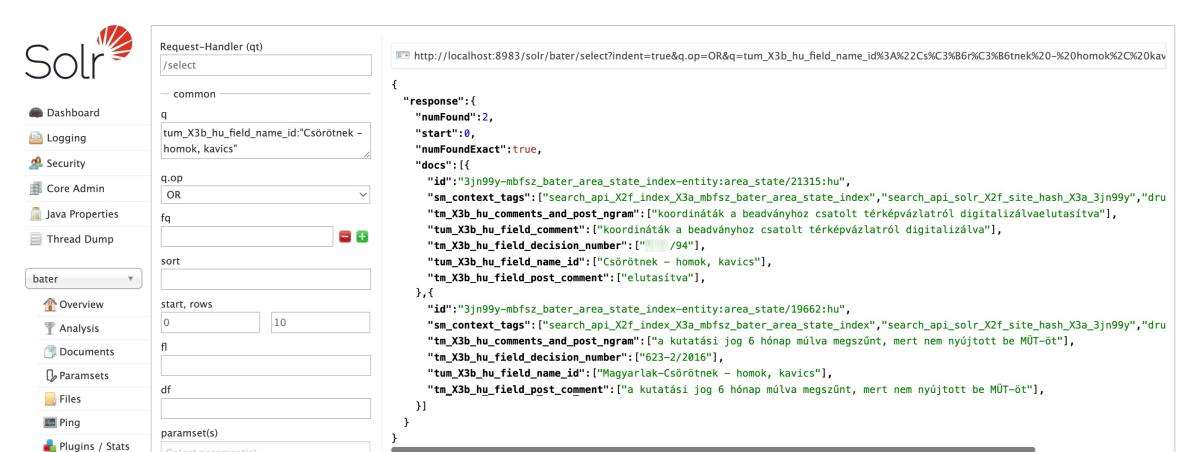Click the Request-Handler /select input field
Image resolution: width=1200 pixels, height=452 pixels.
tap(265, 66)
